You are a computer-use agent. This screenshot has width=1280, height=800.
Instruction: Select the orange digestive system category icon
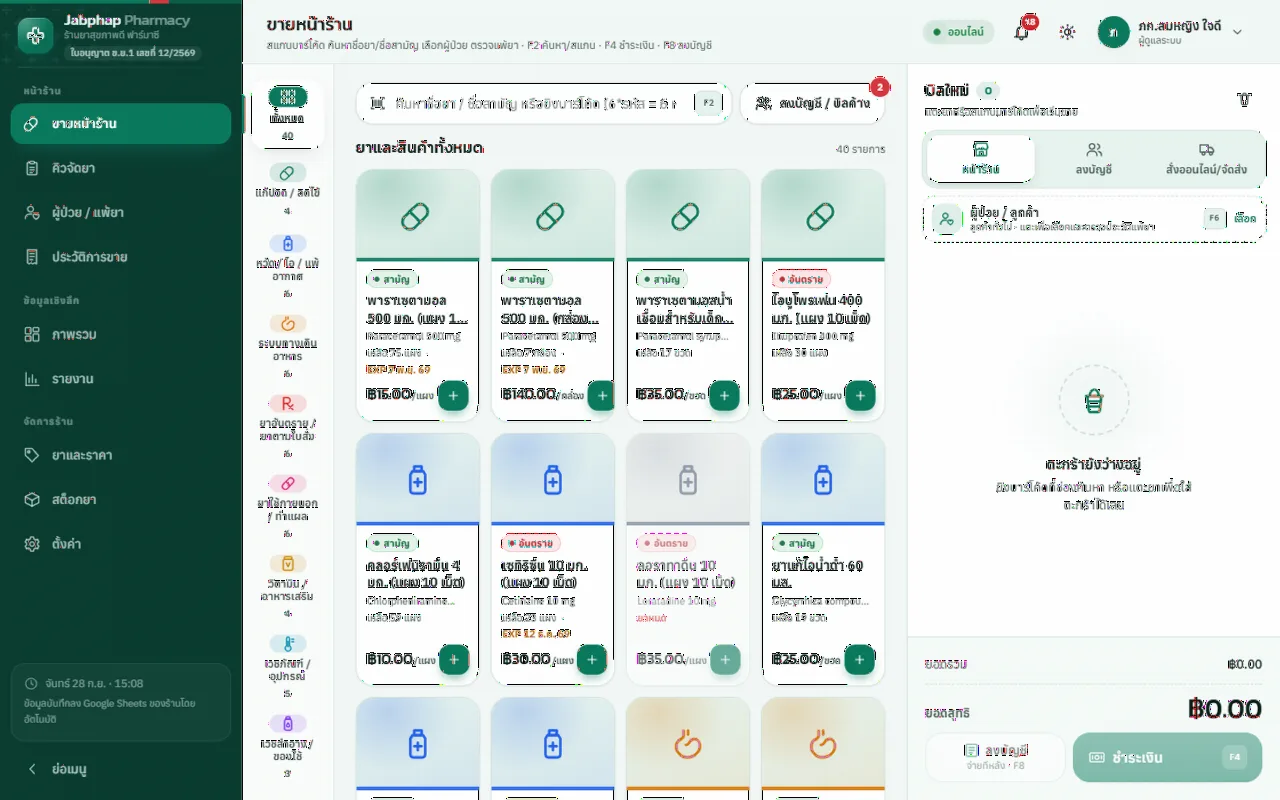coord(288,324)
